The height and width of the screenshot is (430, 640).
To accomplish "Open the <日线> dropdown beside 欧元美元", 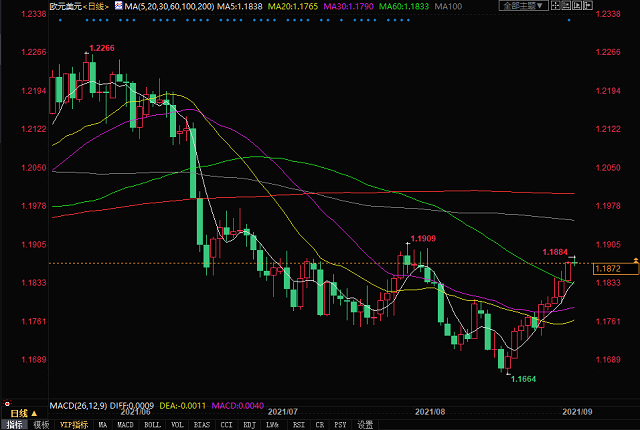I will pyautogui.click(x=94, y=6).
